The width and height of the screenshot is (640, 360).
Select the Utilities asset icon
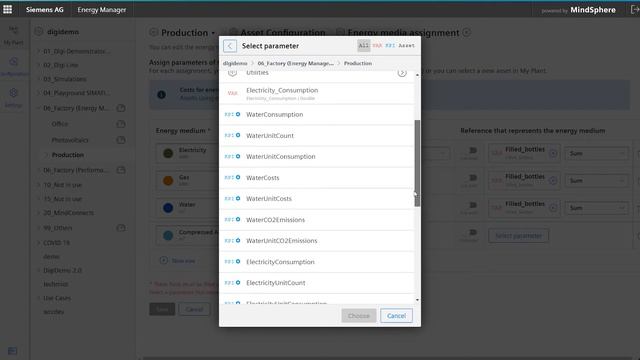click(x=232, y=73)
